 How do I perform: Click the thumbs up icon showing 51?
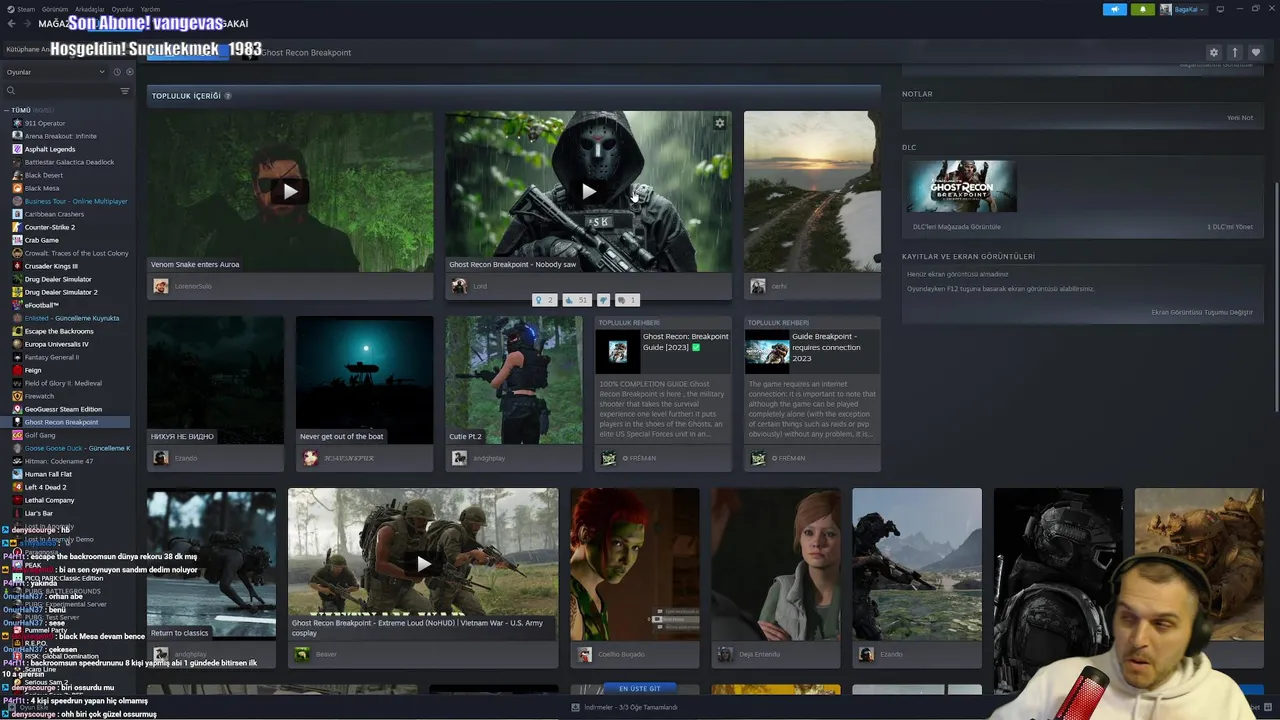577,300
